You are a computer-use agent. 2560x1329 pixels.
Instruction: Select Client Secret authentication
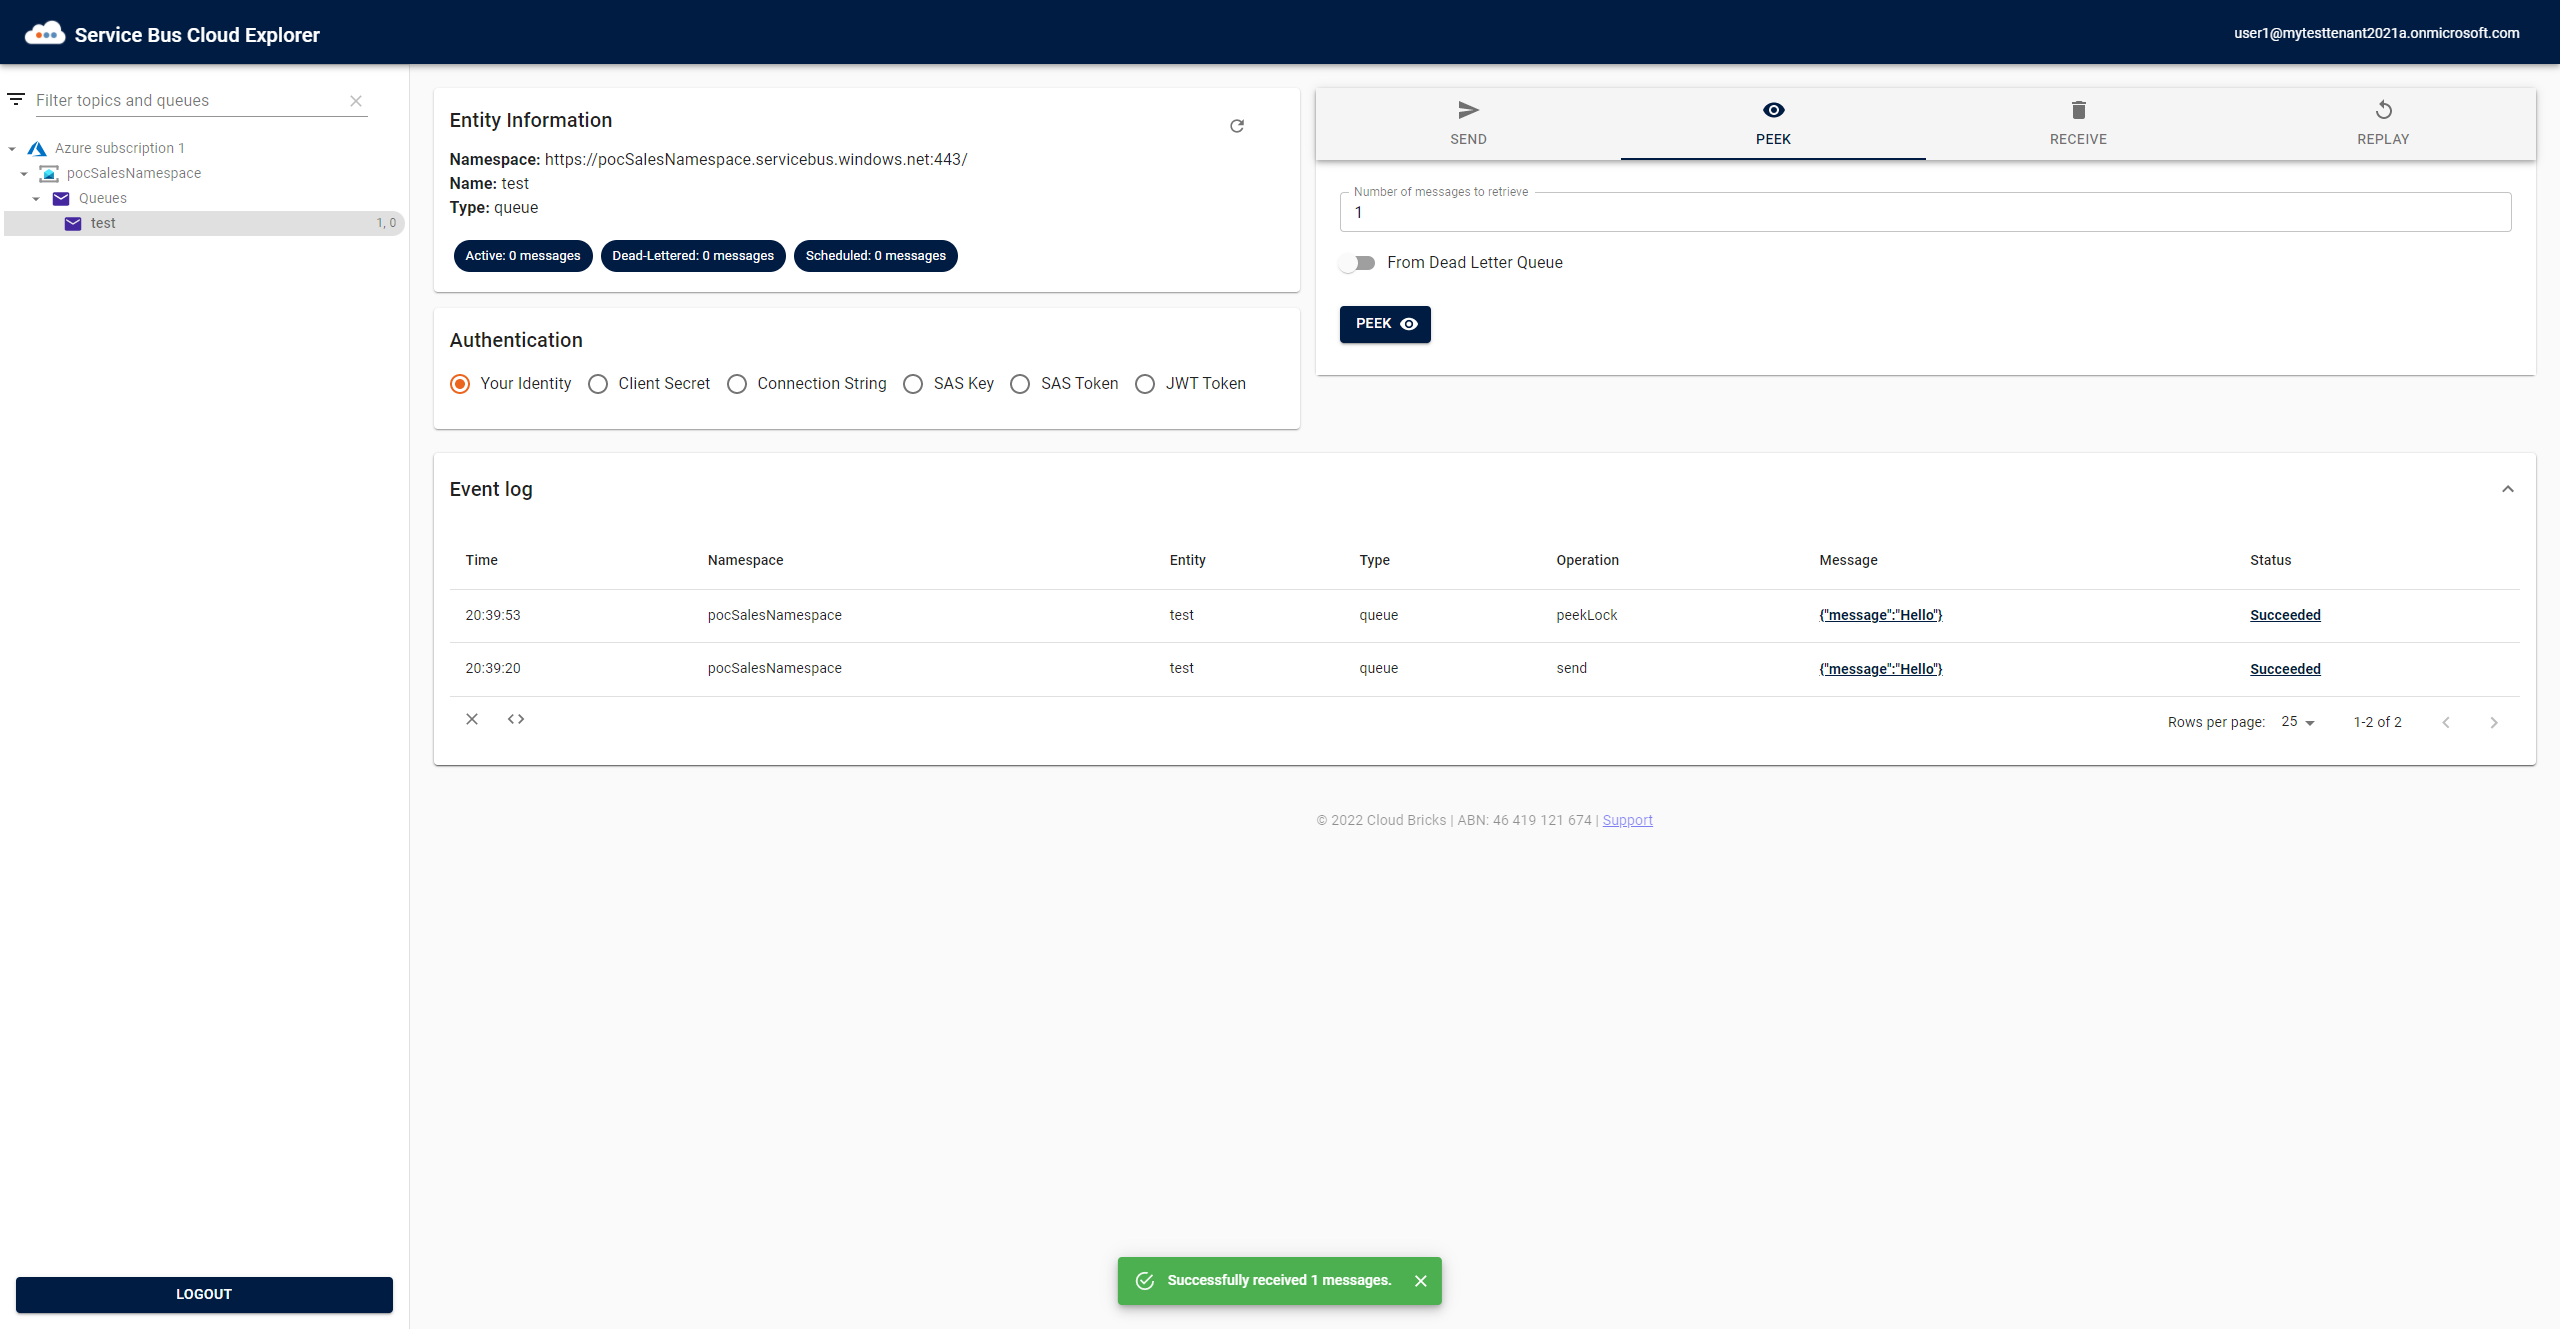pos(598,384)
